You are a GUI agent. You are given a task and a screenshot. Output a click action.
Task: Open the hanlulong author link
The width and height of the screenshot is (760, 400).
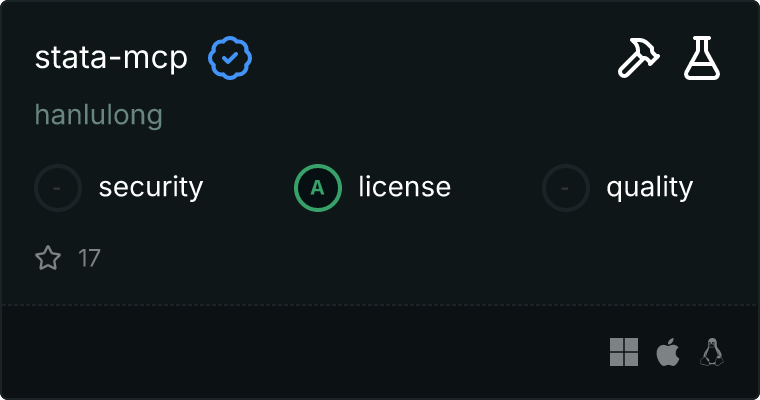tap(99, 116)
